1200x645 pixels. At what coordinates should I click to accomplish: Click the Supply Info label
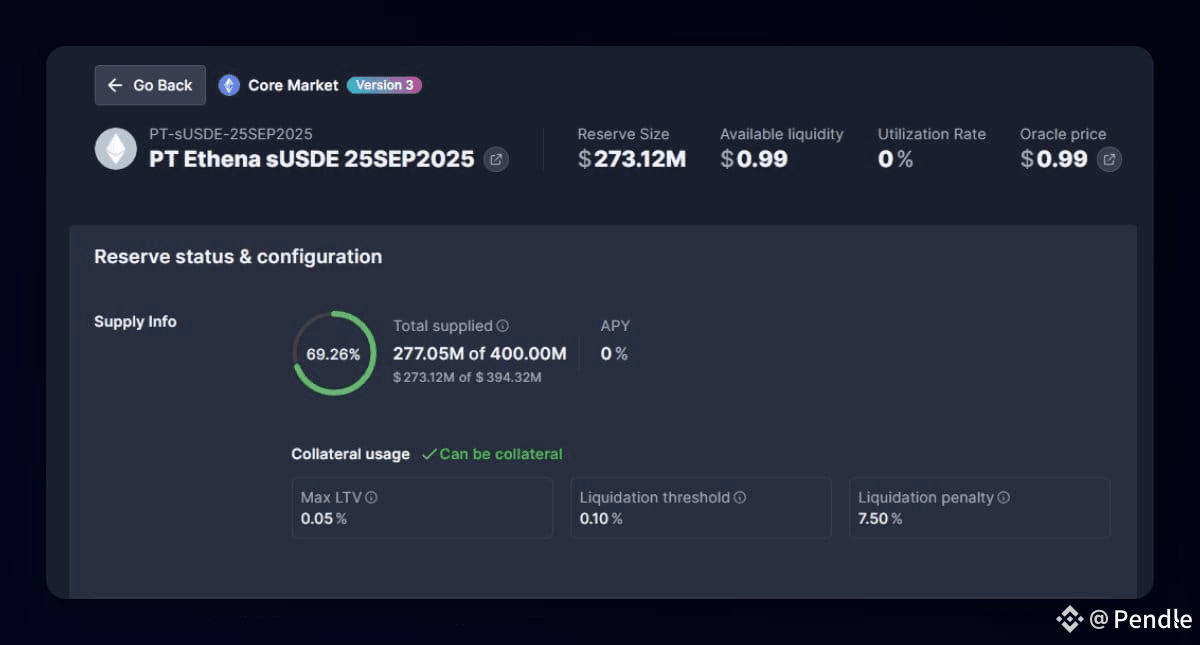pos(135,322)
